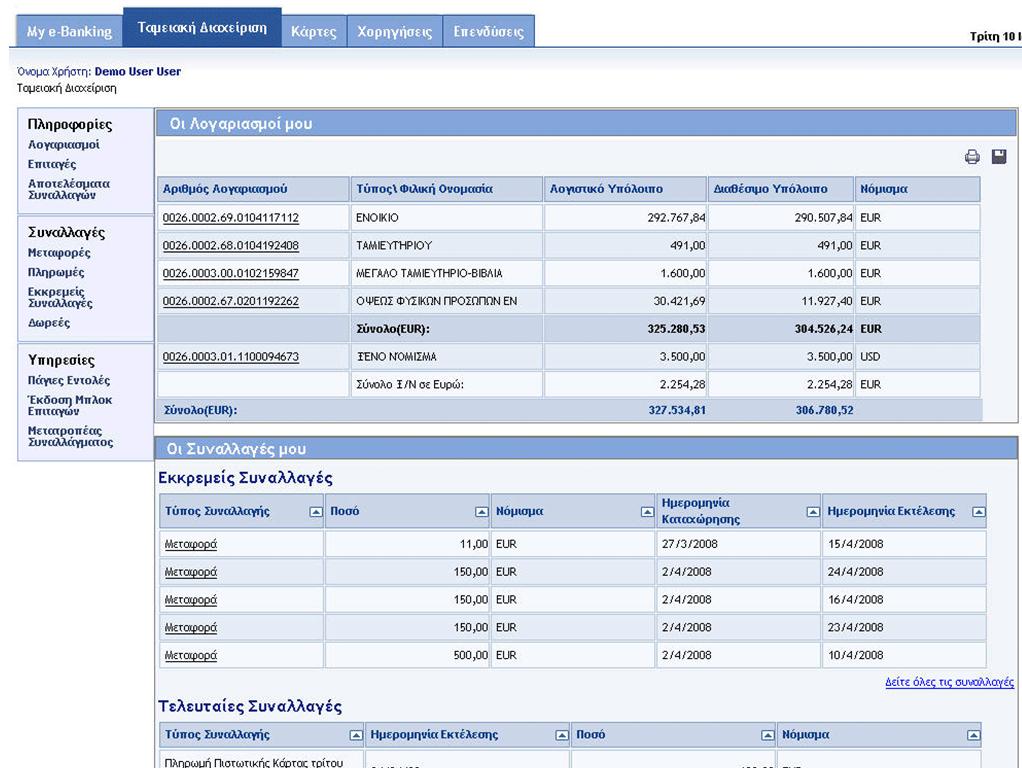Click the Οι Συναλλαγές μου panel title

click(236, 449)
